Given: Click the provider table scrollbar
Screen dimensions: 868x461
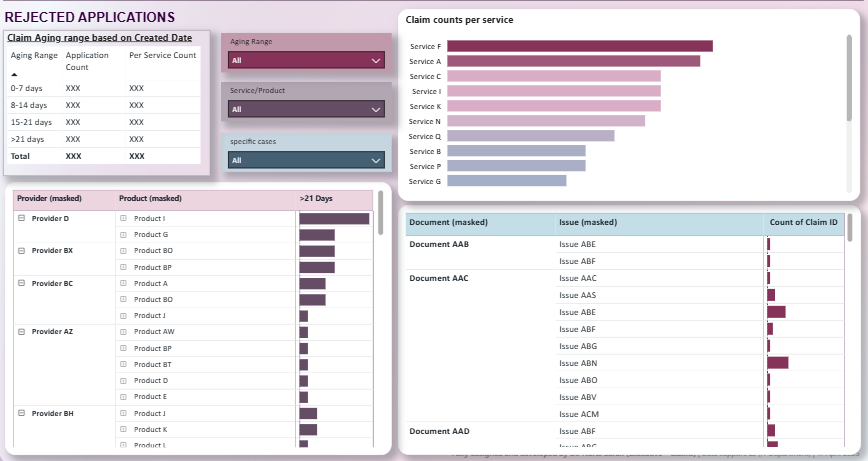Looking at the screenshot, I should 380,213.
